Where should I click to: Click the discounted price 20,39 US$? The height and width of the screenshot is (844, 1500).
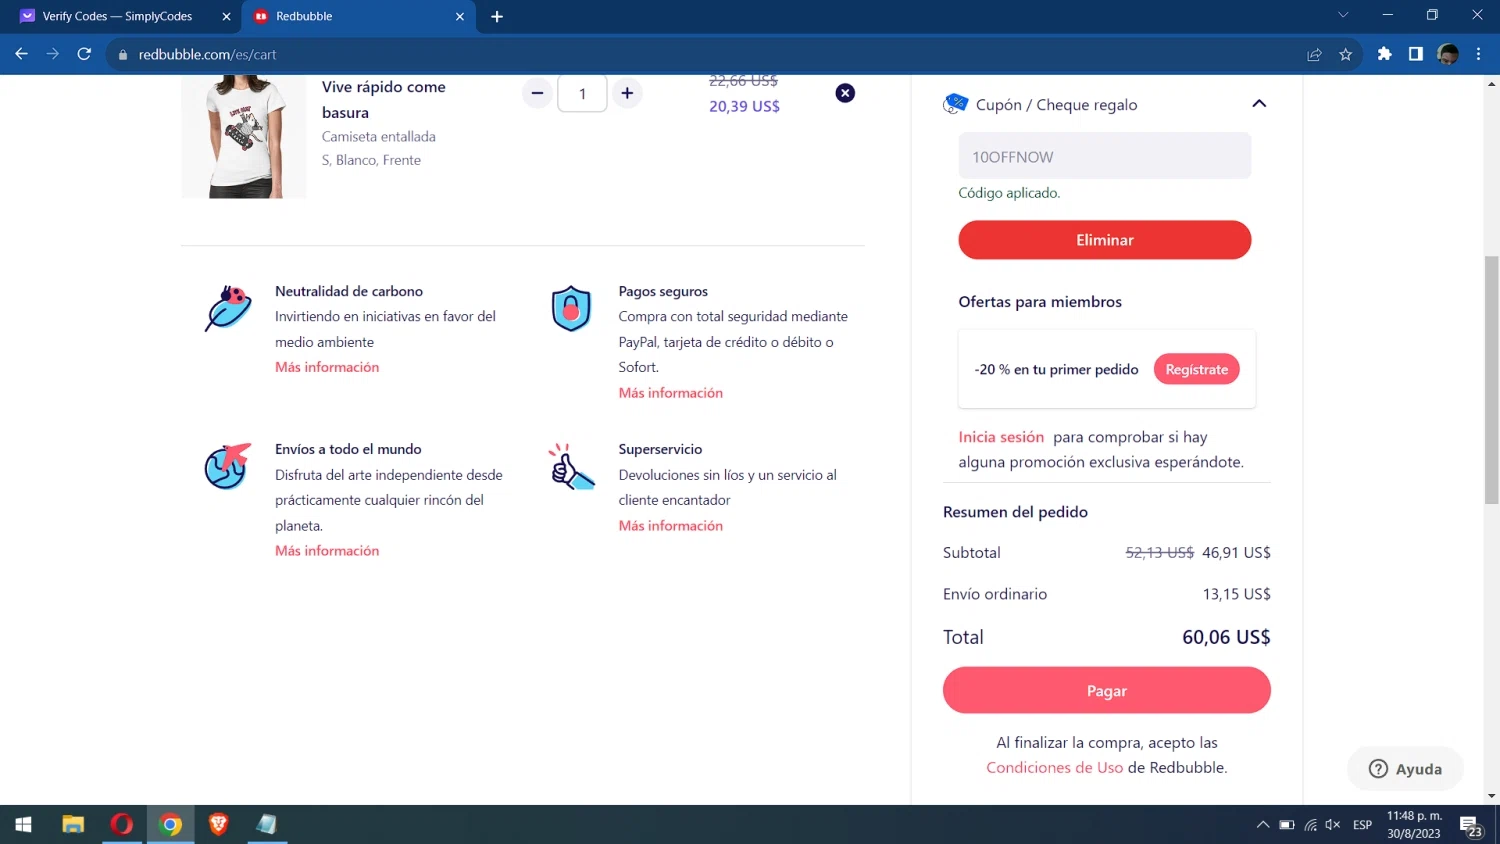point(744,106)
